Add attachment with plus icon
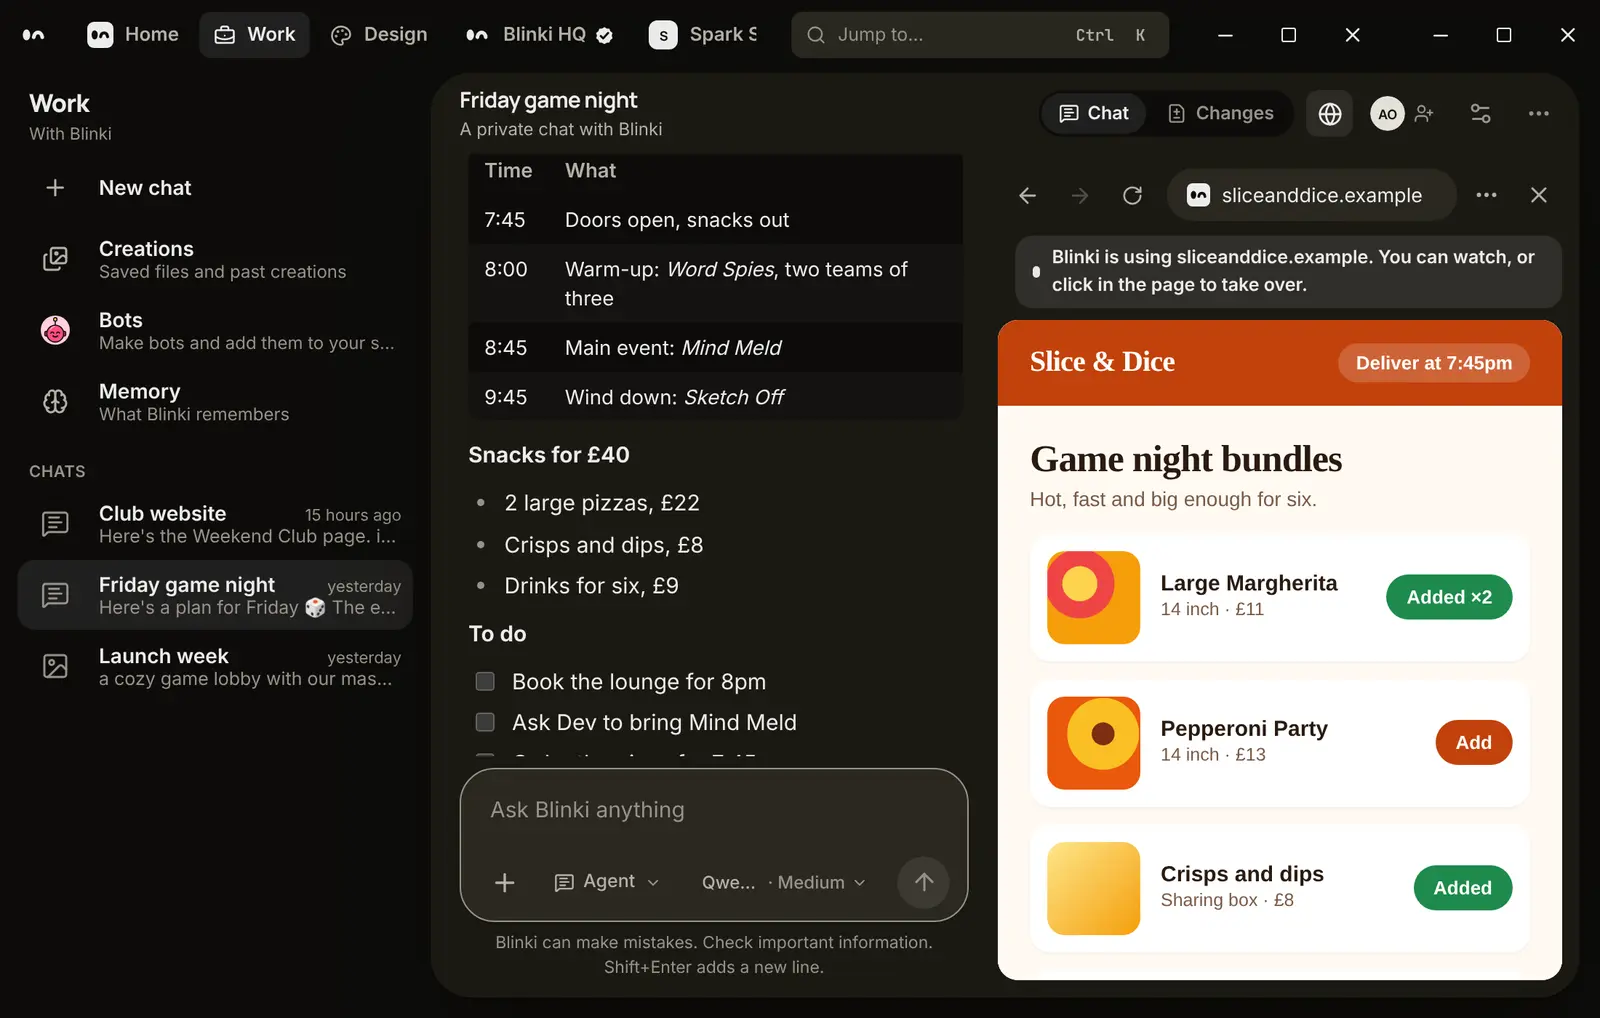 [505, 882]
